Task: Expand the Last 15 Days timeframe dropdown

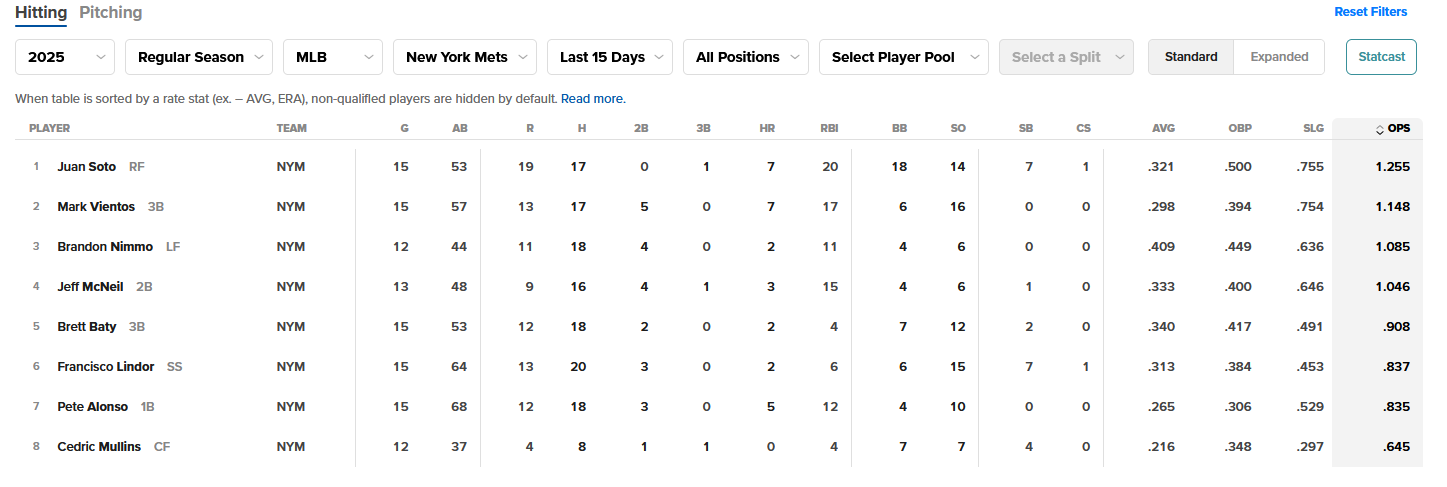Action: point(610,57)
